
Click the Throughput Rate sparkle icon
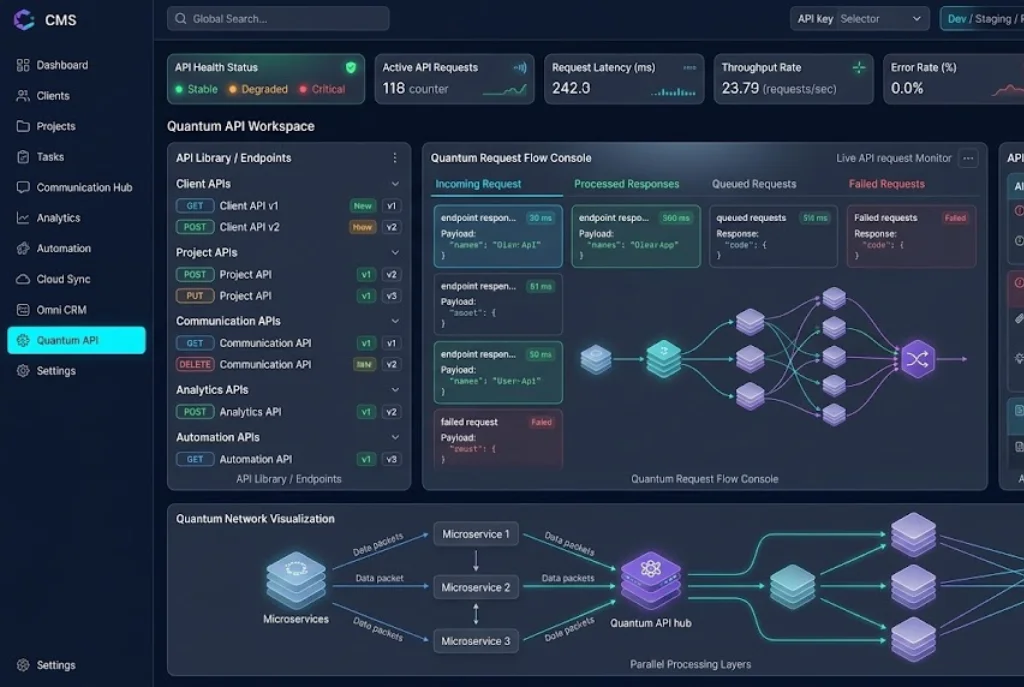click(x=859, y=67)
